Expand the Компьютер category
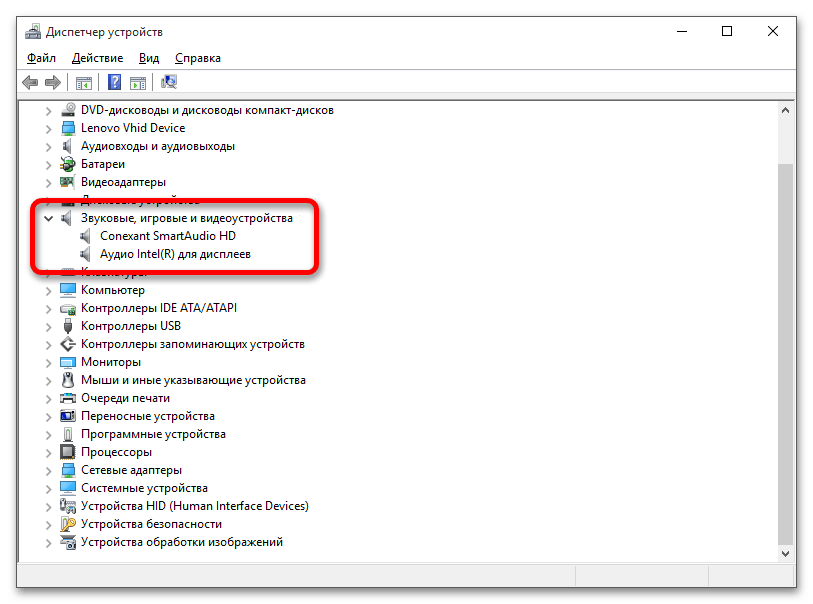The width and height of the screenshot is (813, 604). (x=48, y=291)
